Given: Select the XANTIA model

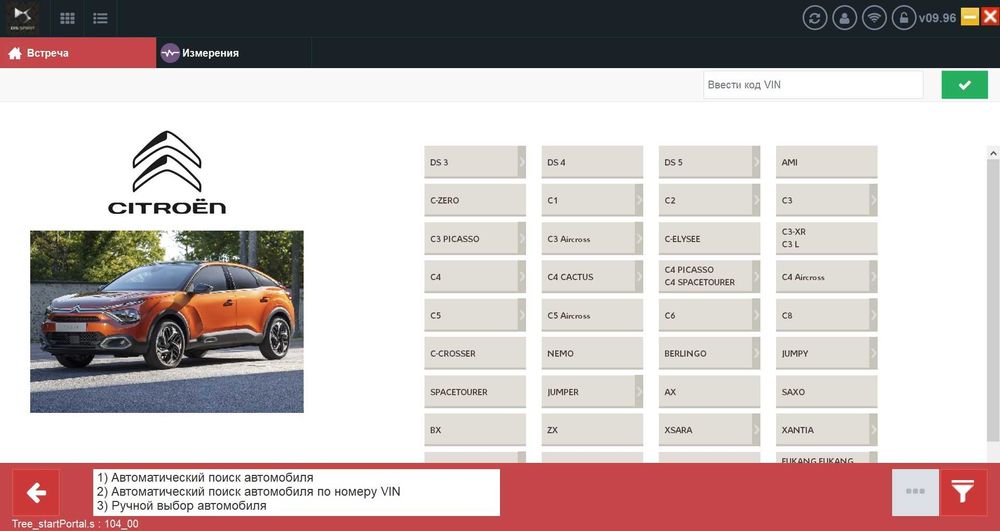Looking at the screenshot, I should 827,430.
